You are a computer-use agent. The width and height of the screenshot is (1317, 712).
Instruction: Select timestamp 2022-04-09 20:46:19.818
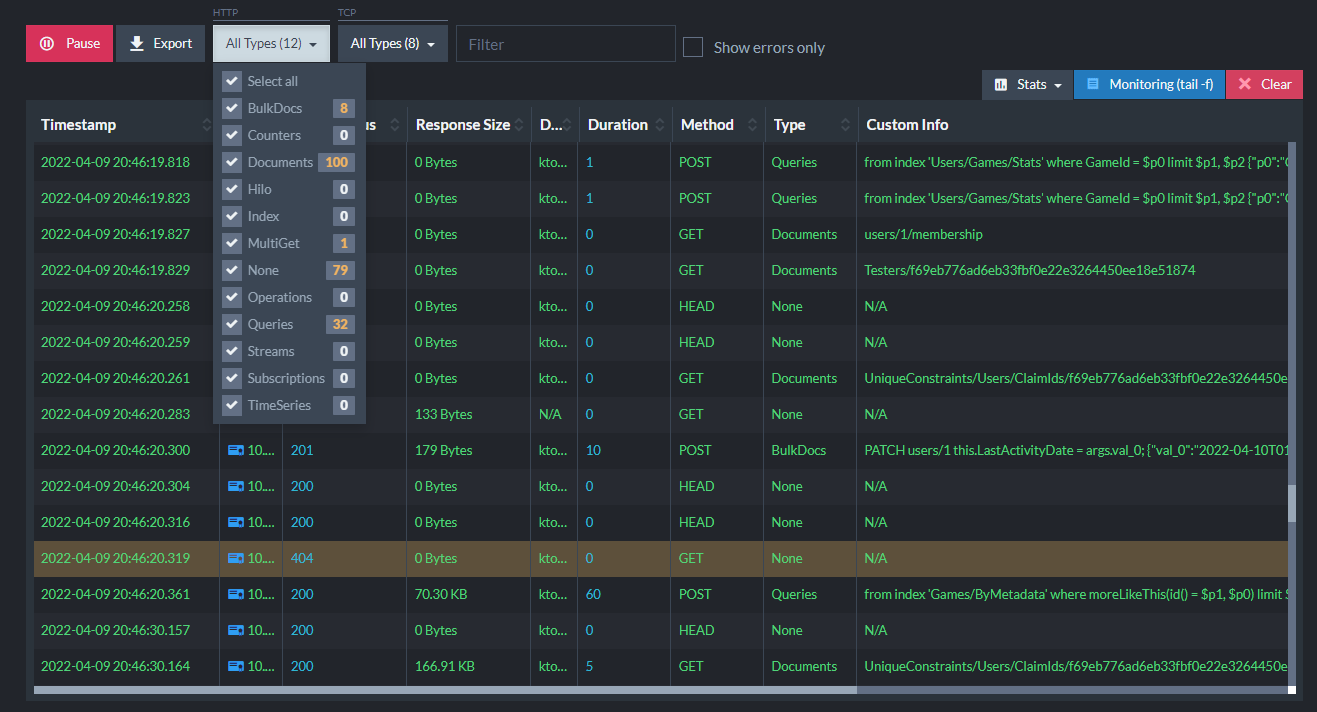(x=115, y=162)
